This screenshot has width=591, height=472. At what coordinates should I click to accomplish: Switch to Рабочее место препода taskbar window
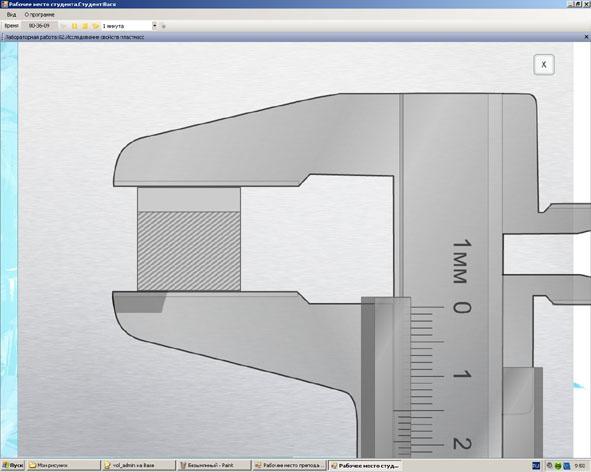coord(290,466)
